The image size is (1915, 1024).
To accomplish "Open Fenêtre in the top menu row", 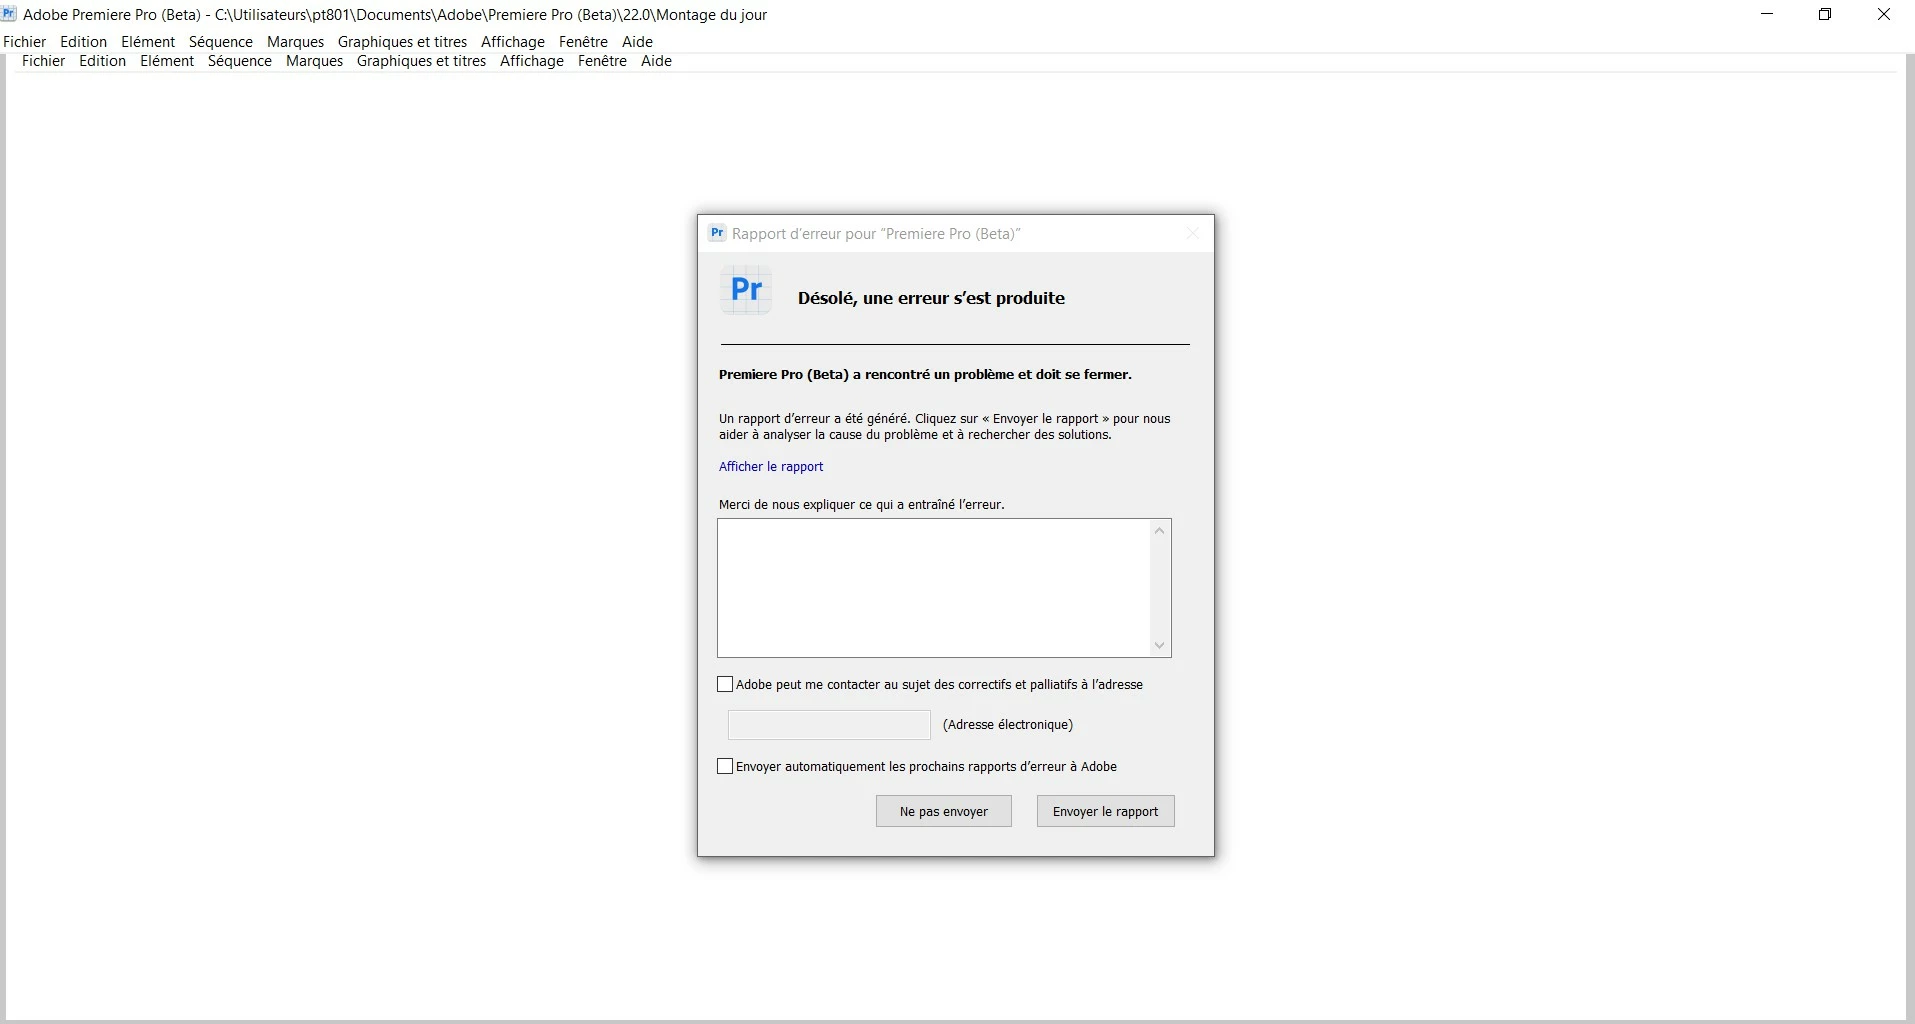I will (583, 42).
